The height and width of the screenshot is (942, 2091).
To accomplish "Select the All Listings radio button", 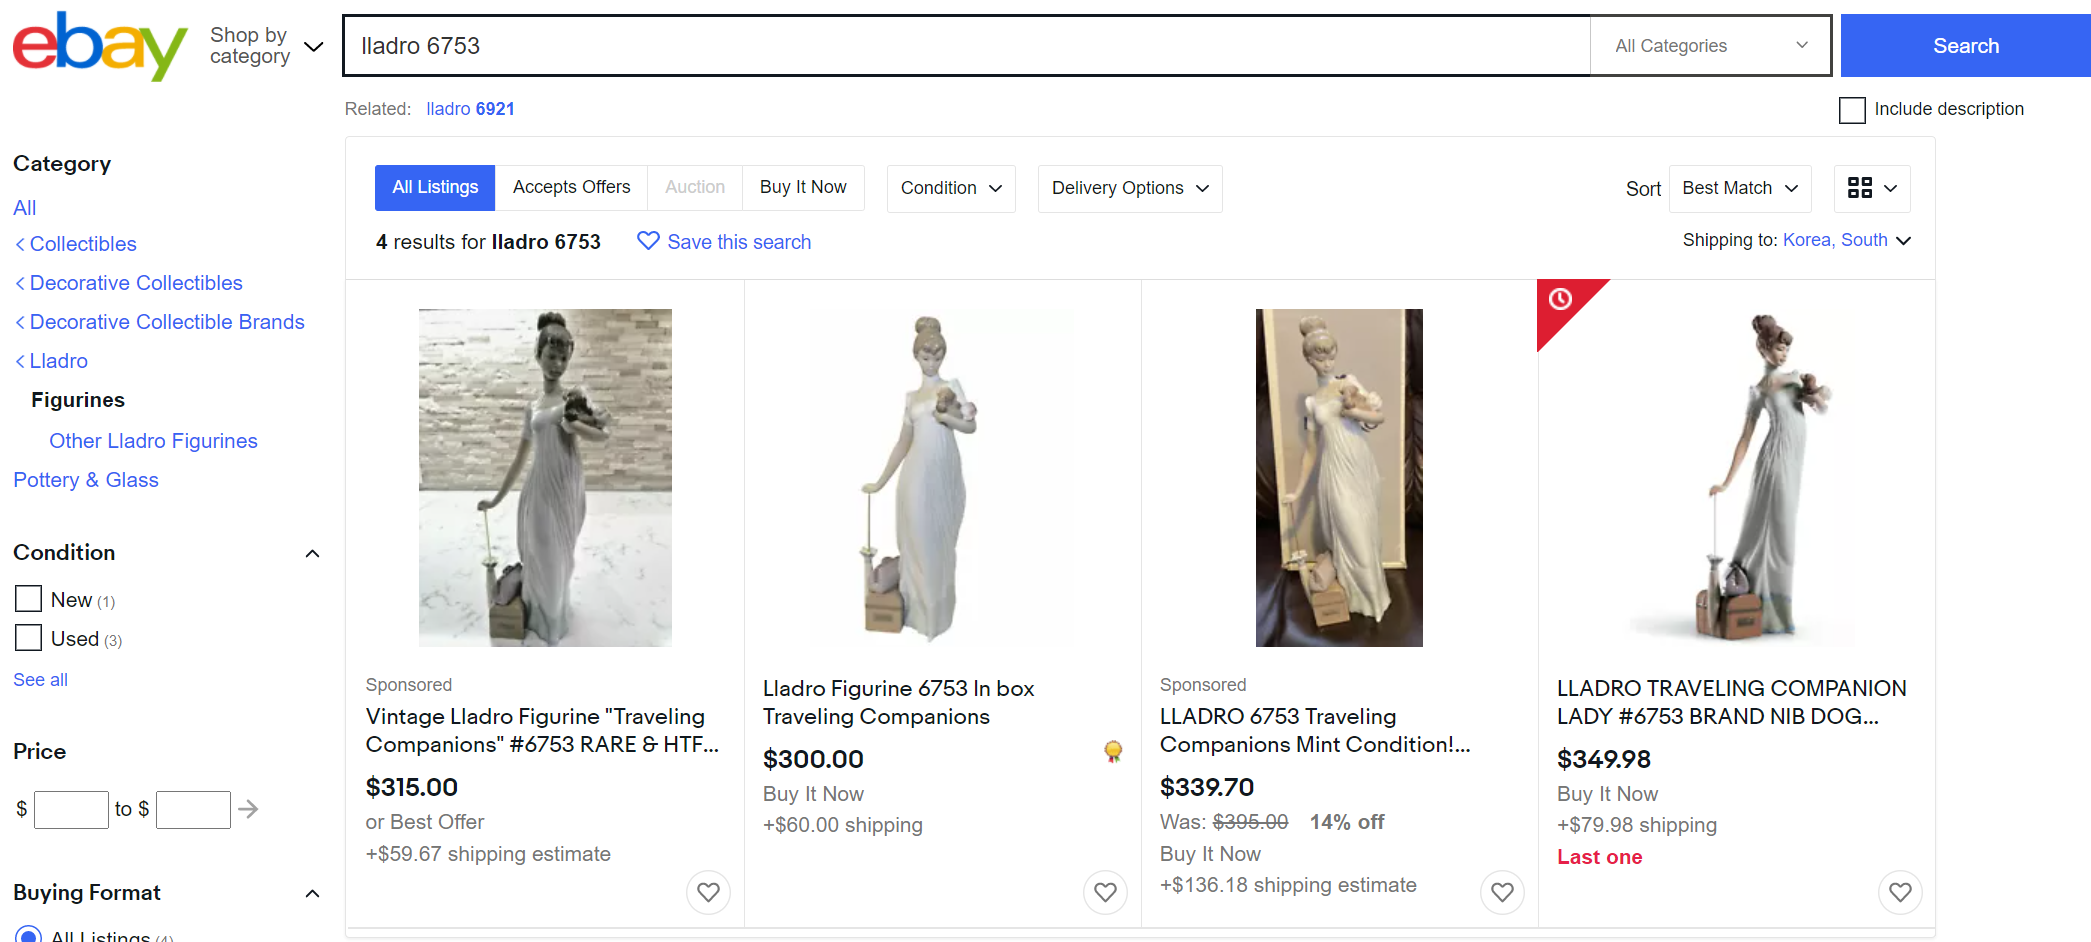I will coord(28,936).
